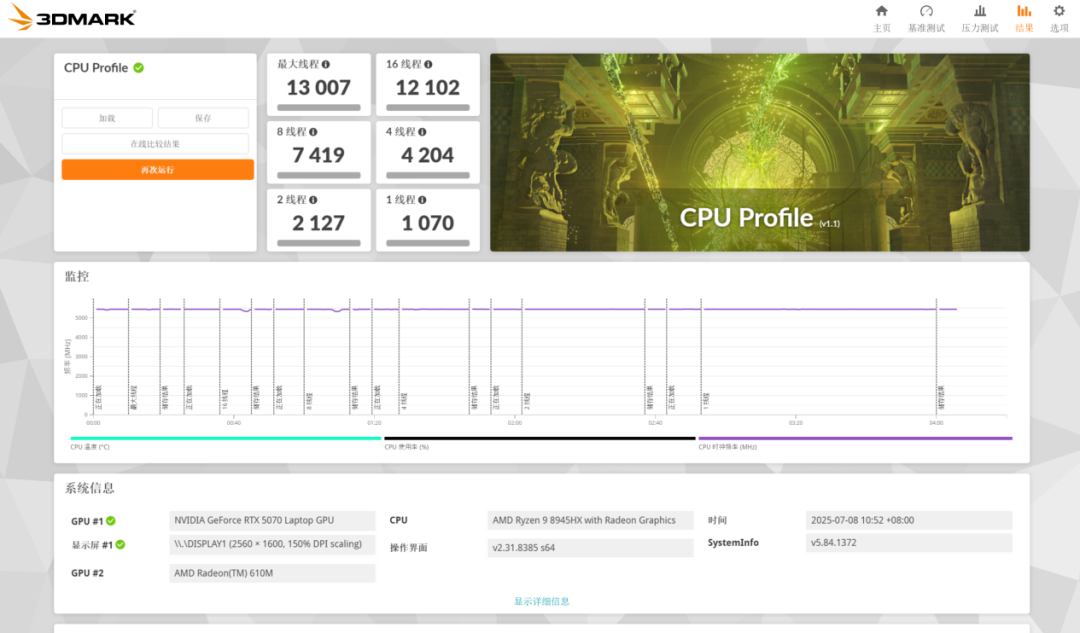Click the 01:20 time axis label
This screenshot has width=1080, height=633.
(x=374, y=423)
